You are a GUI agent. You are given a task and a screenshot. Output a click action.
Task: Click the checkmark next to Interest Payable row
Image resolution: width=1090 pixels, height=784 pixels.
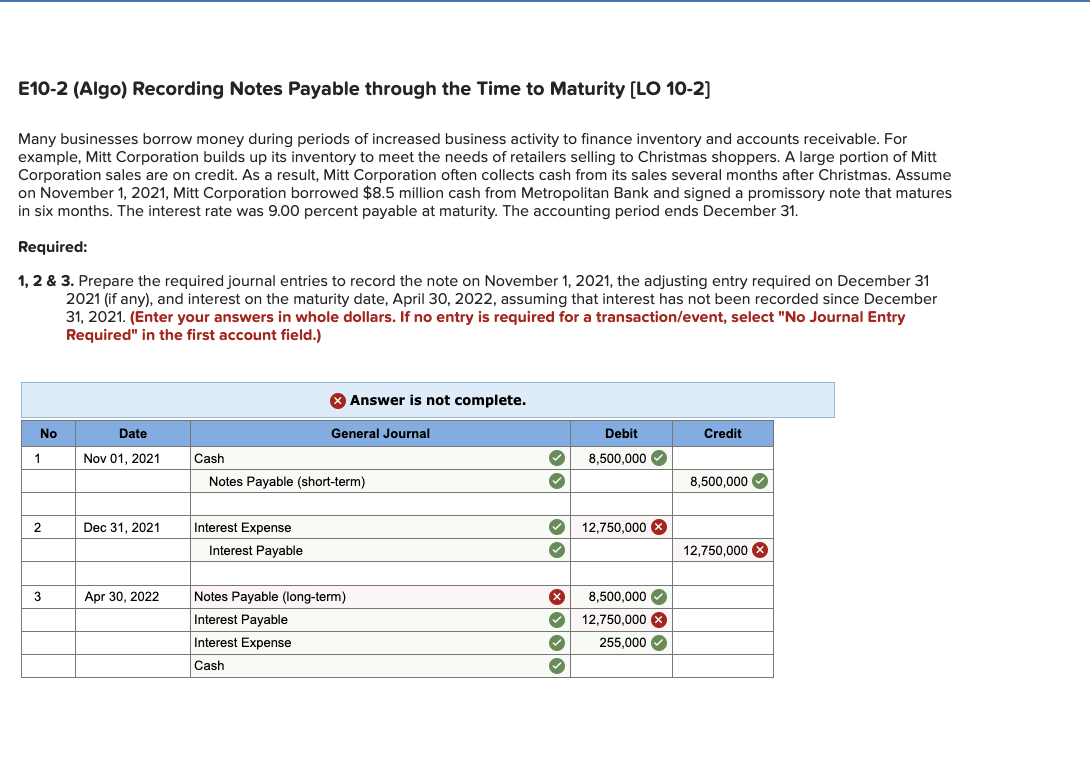click(x=557, y=550)
